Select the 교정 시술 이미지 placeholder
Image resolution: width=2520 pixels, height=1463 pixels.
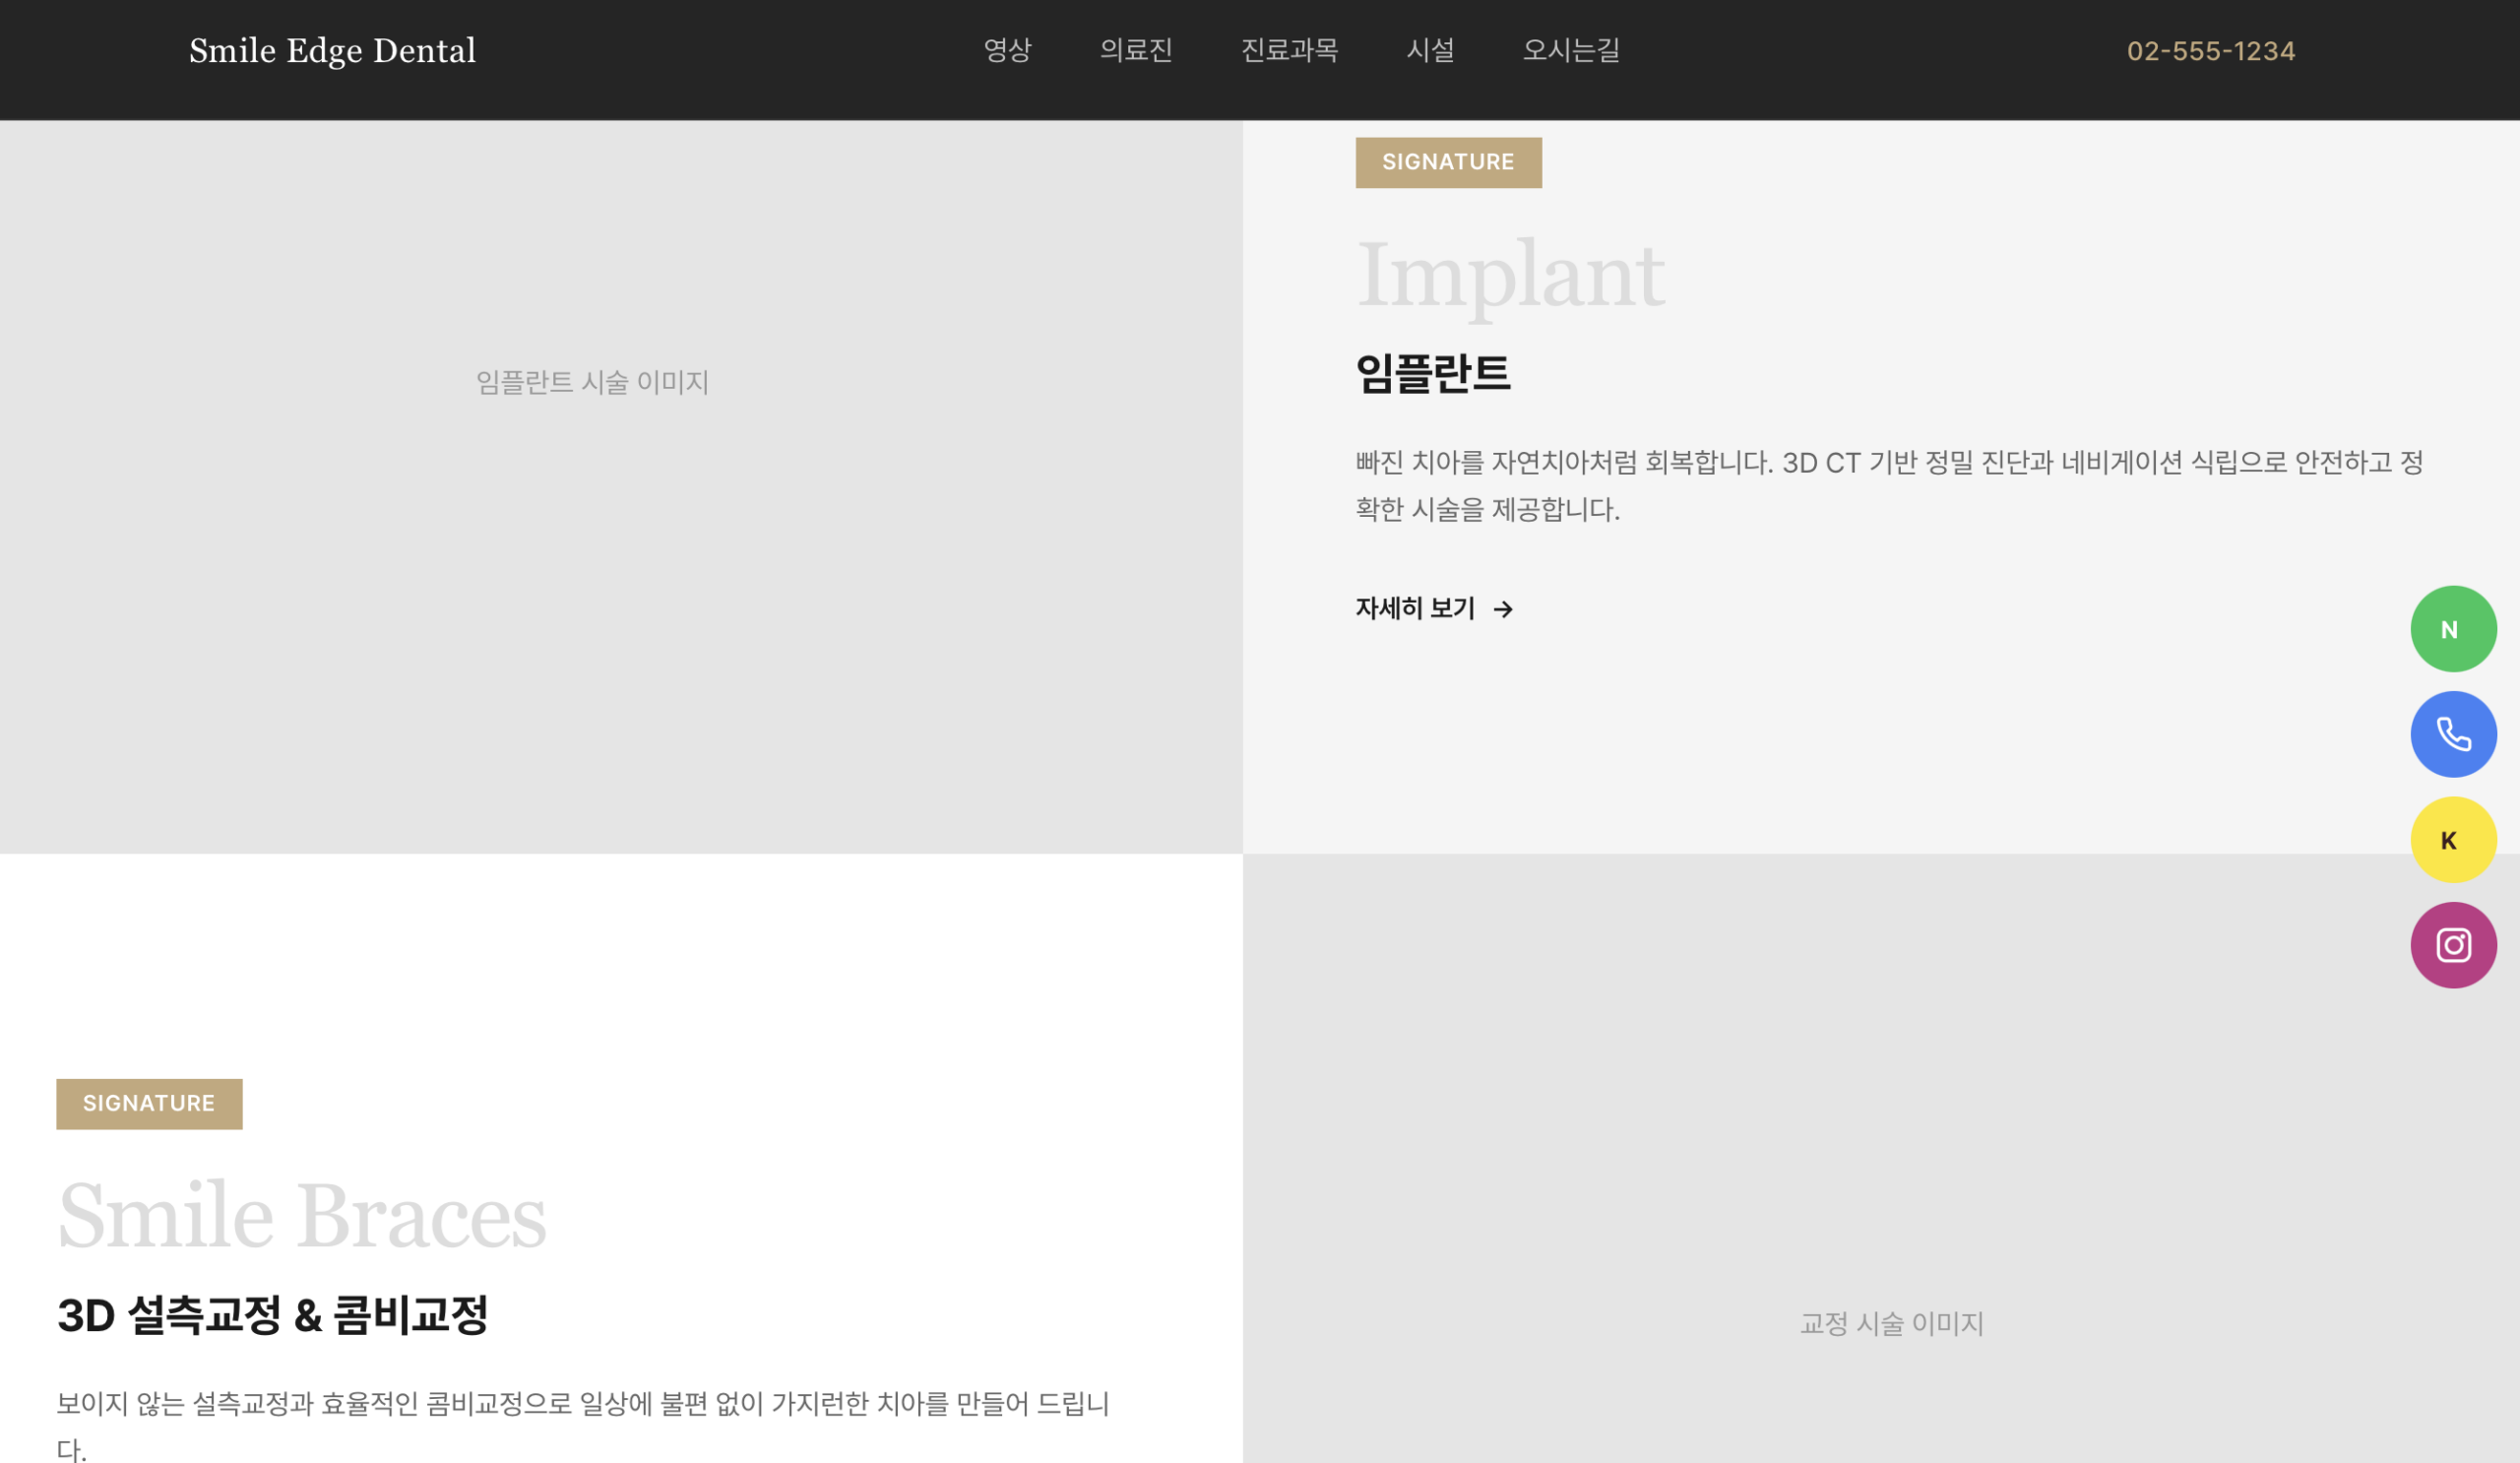click(x=1890, y=1323)
